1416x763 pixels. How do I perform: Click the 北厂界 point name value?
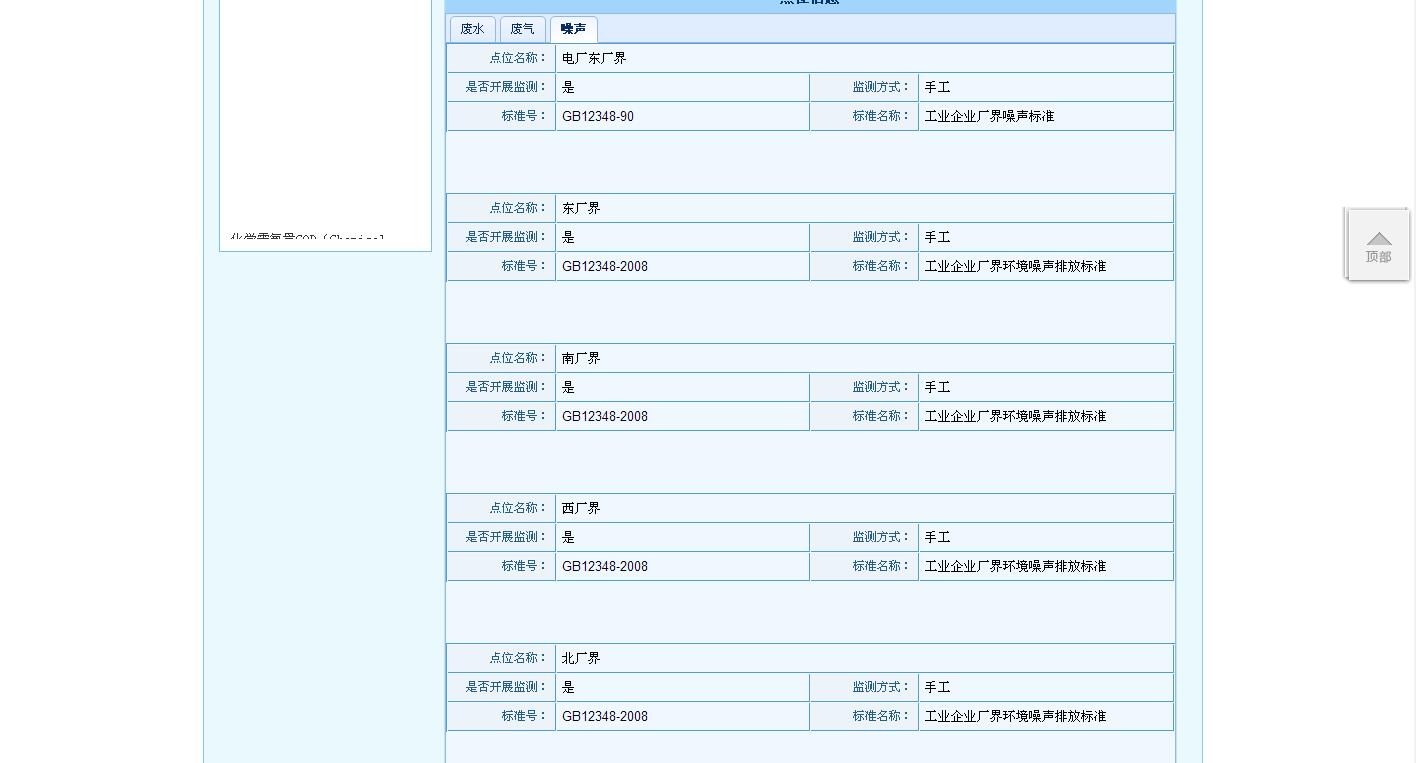point(581,658)
